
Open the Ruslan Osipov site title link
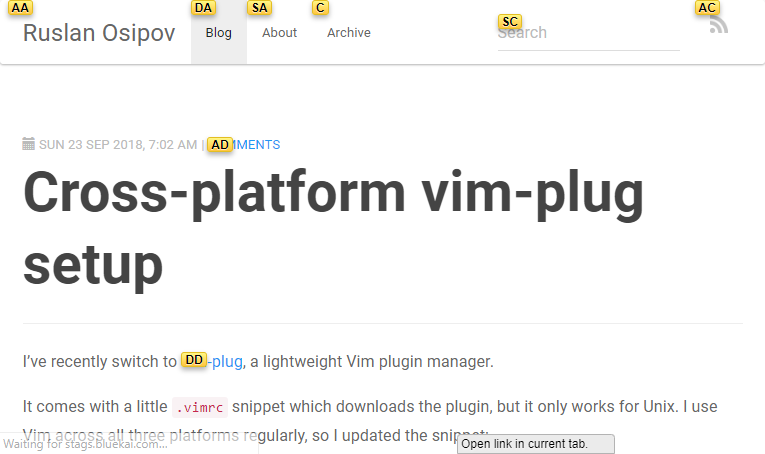[x=99, y=33]
